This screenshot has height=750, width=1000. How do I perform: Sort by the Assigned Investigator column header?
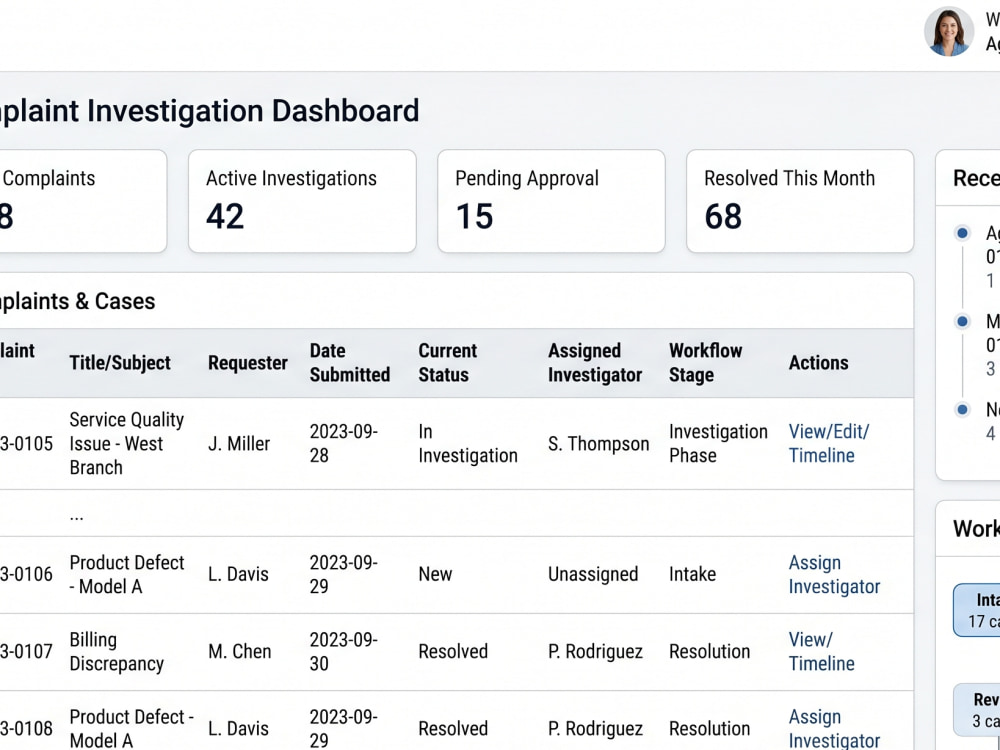coord(594,363)
